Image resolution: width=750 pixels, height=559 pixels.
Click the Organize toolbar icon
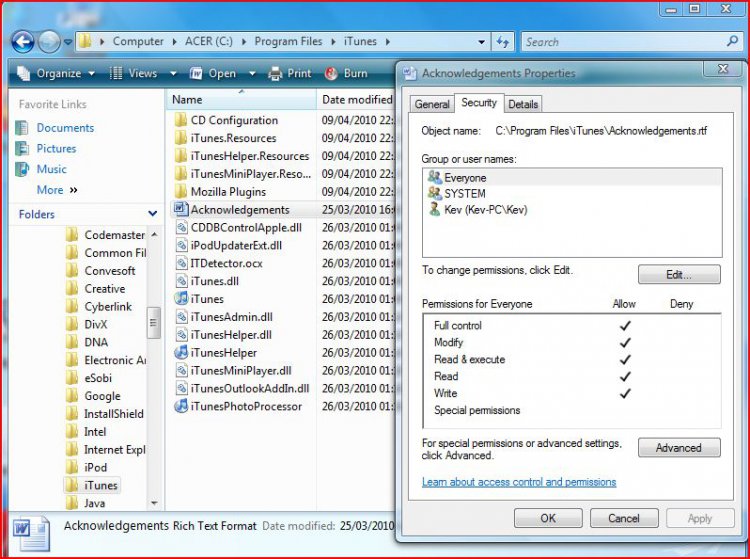click(23, 73)
